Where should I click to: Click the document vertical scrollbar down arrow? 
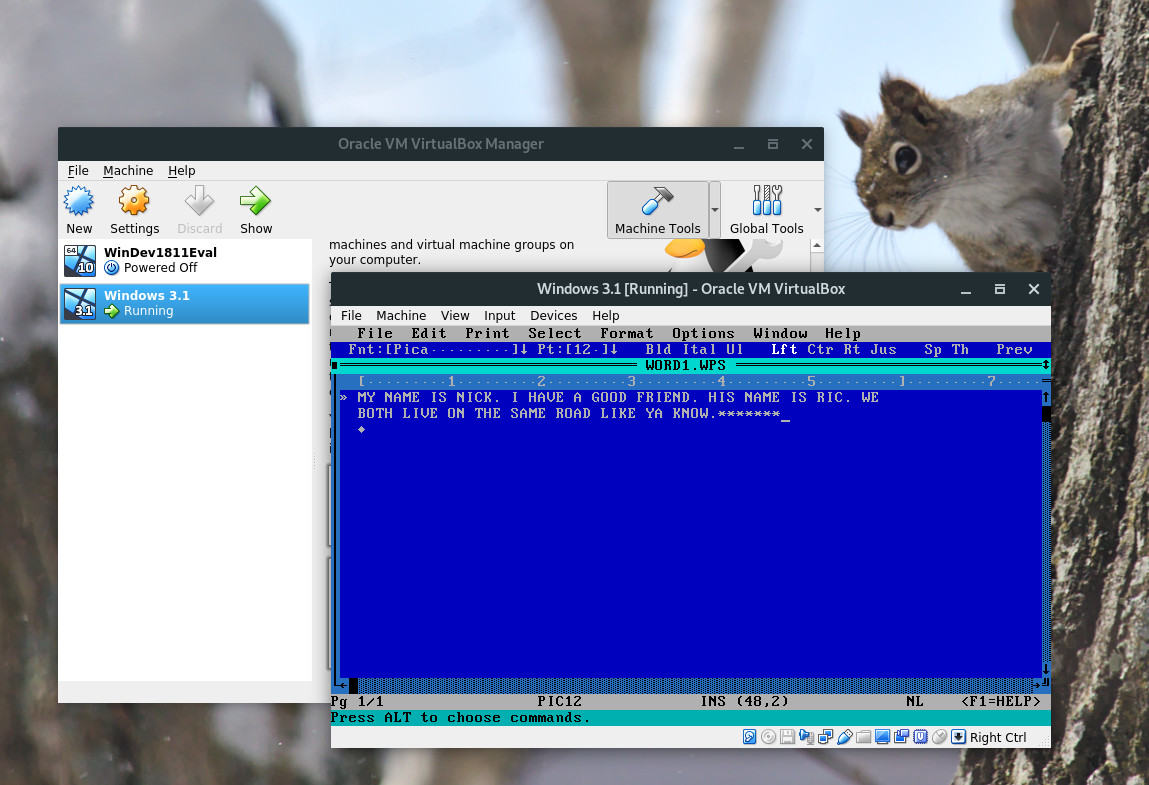tap(1046, 669)
